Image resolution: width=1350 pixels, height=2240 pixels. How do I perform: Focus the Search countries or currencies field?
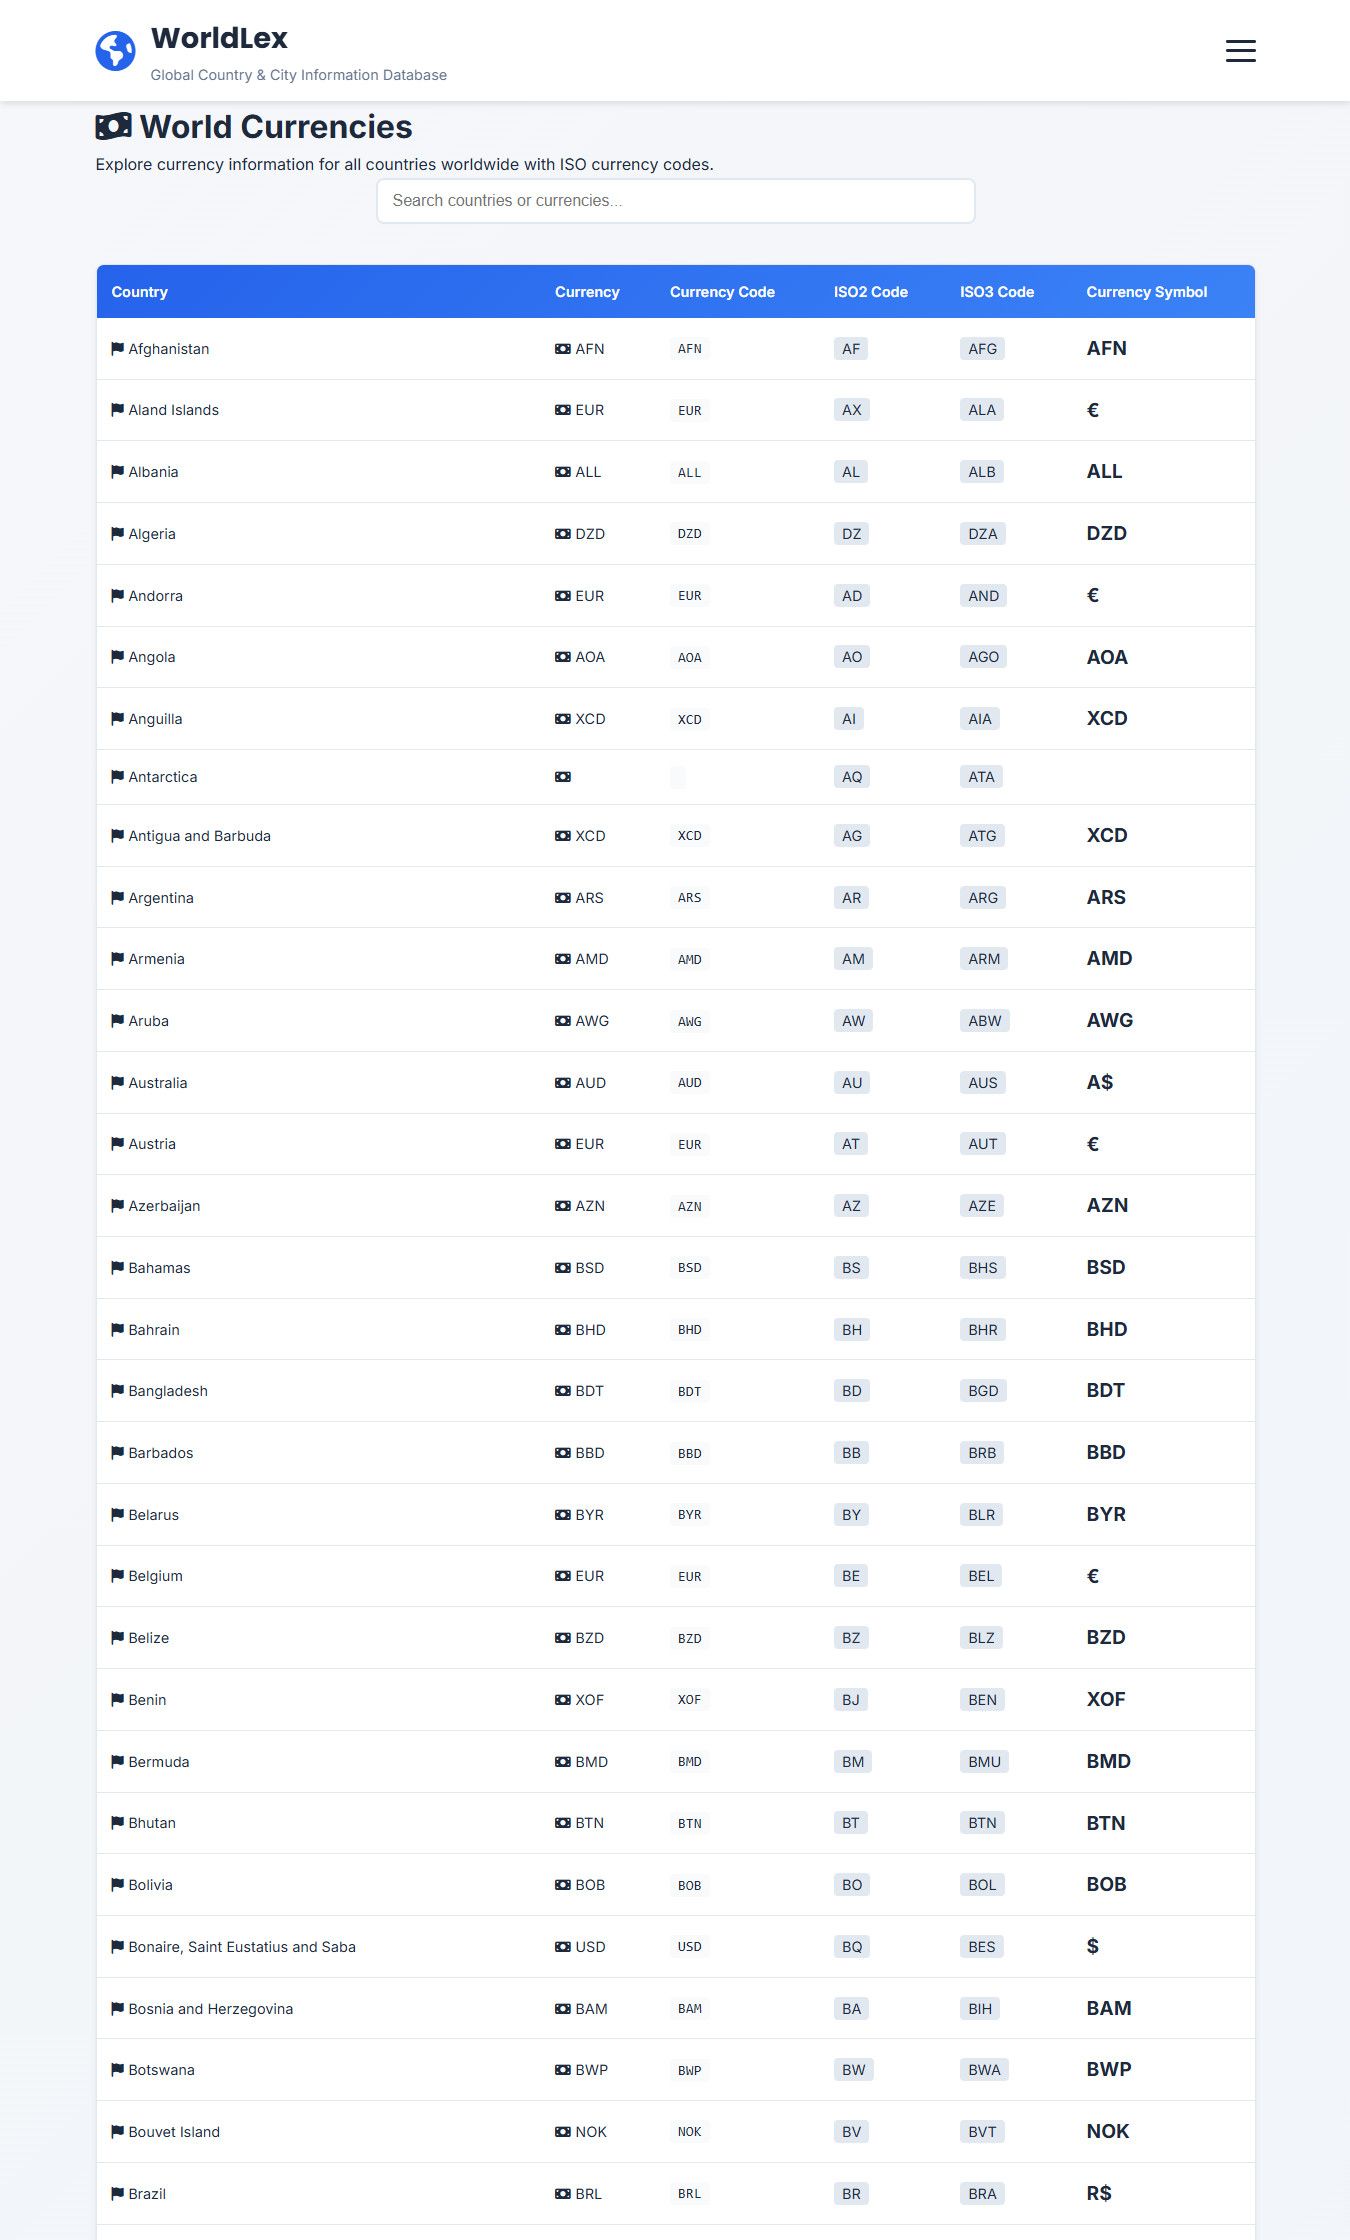point(675,201)
